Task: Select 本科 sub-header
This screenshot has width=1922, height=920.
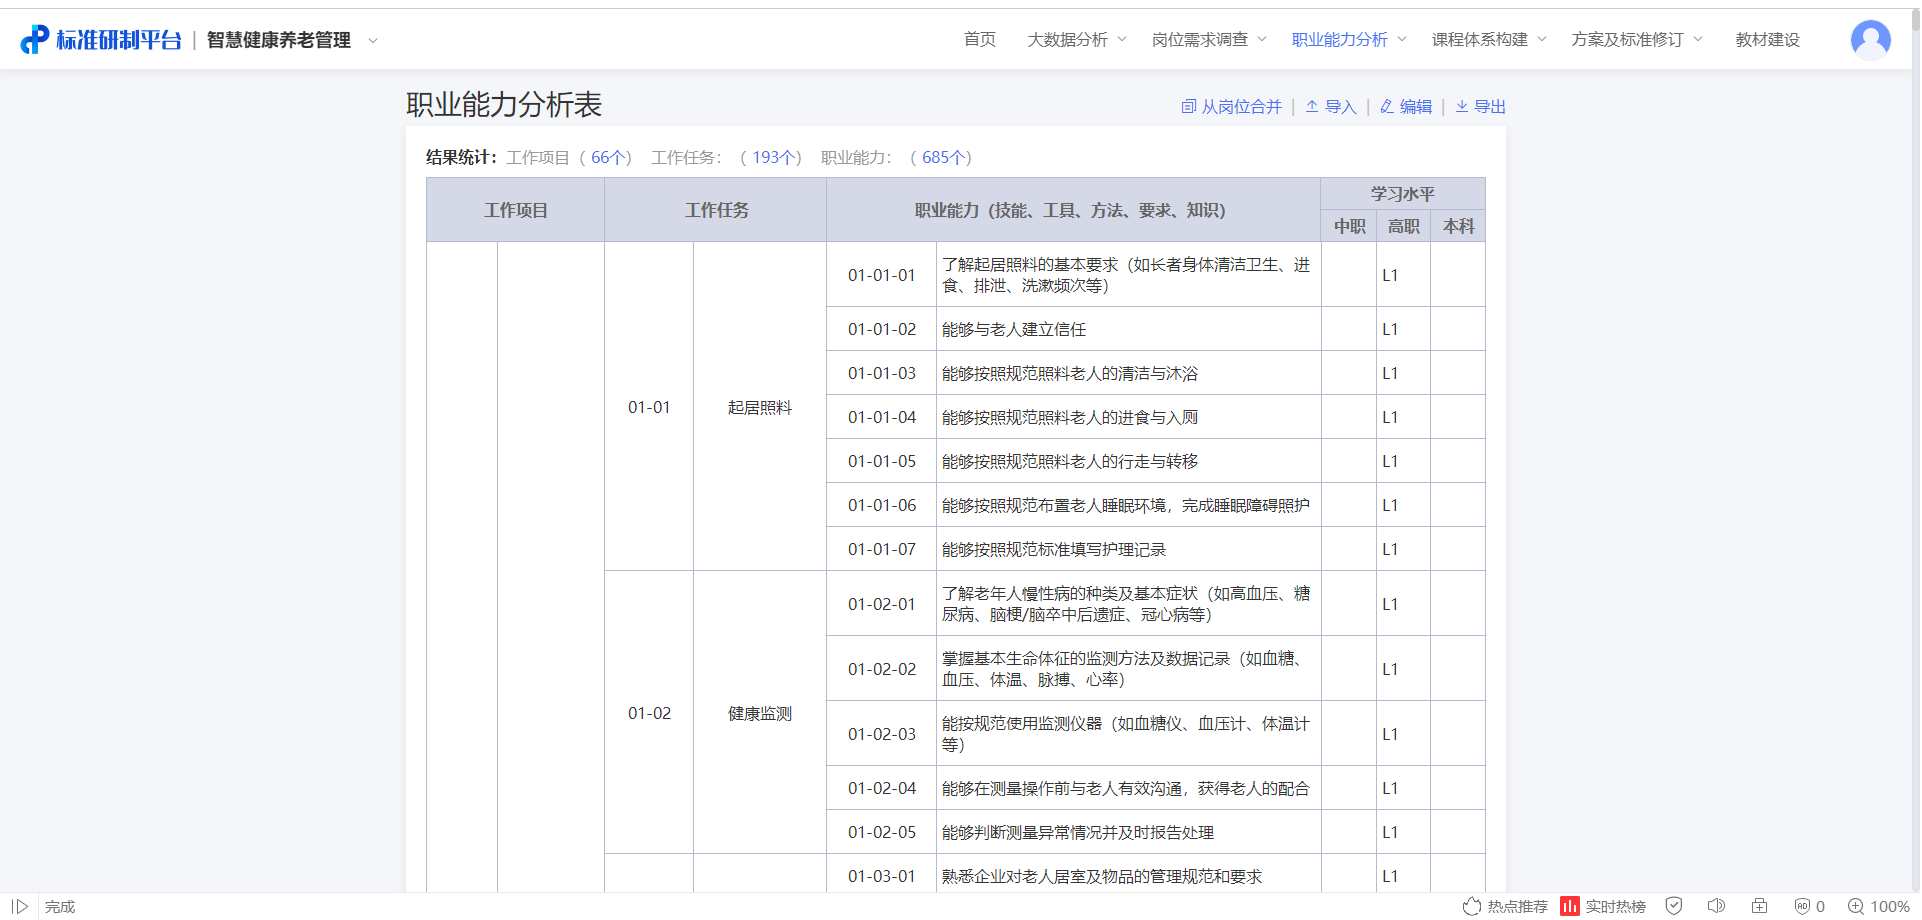Action: pyautogui.click(x=1458, y=226)
